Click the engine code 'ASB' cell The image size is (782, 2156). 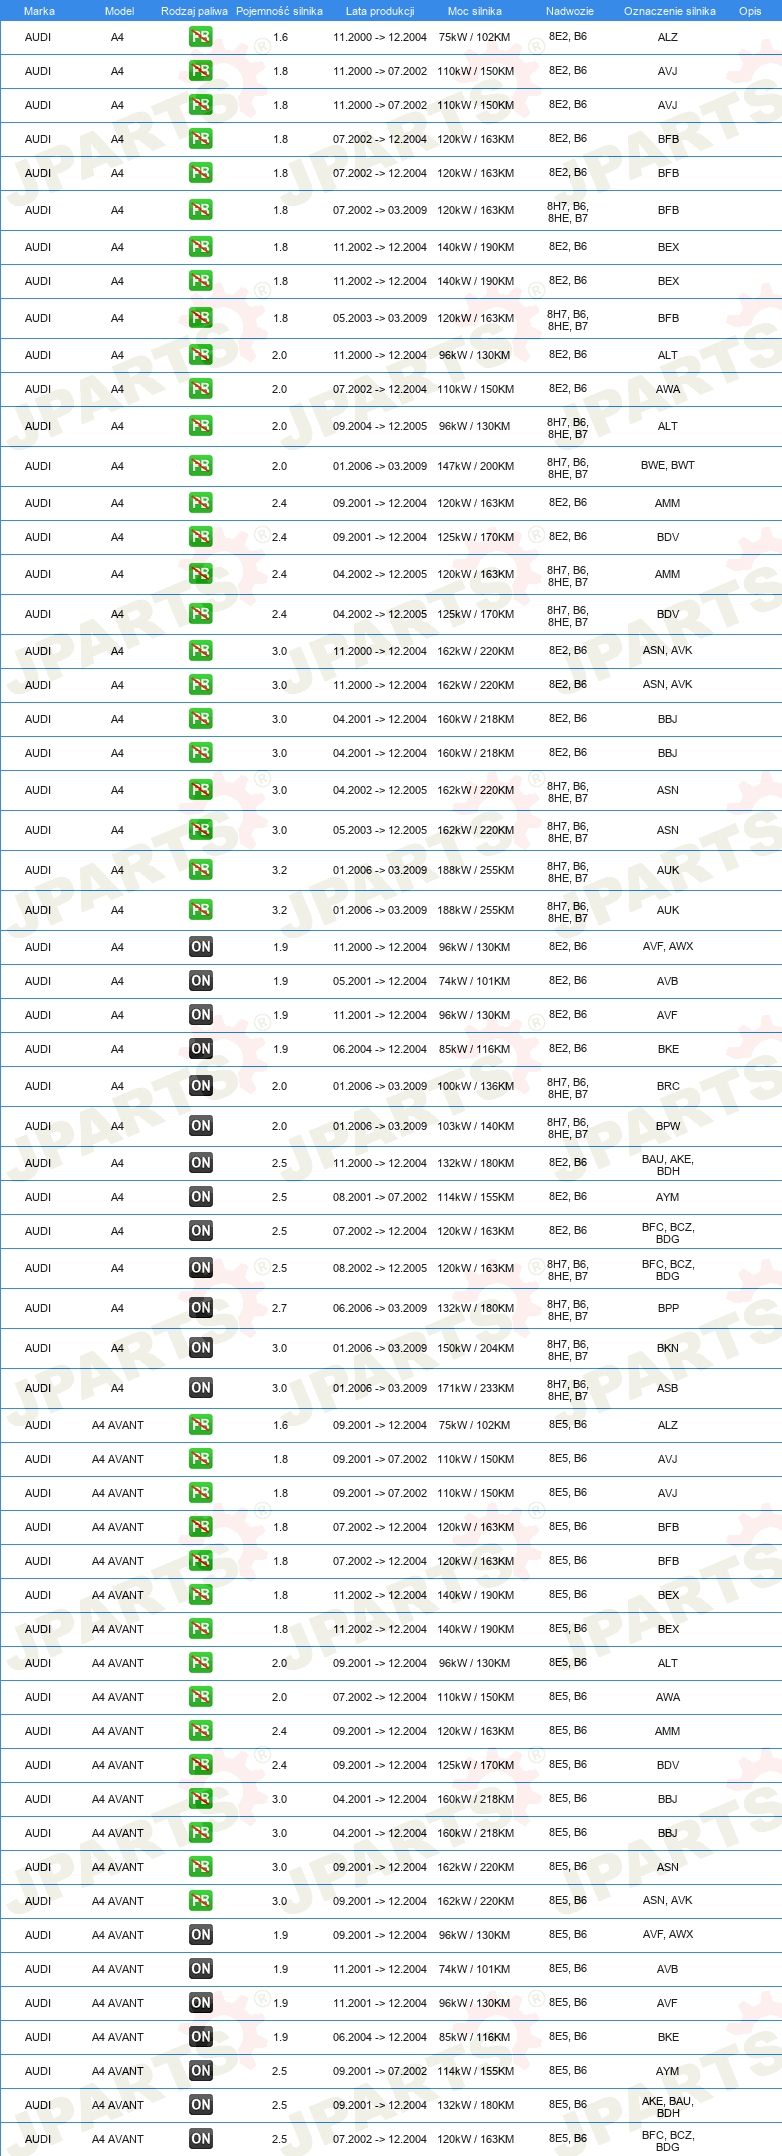click(x=668, y=1388)
